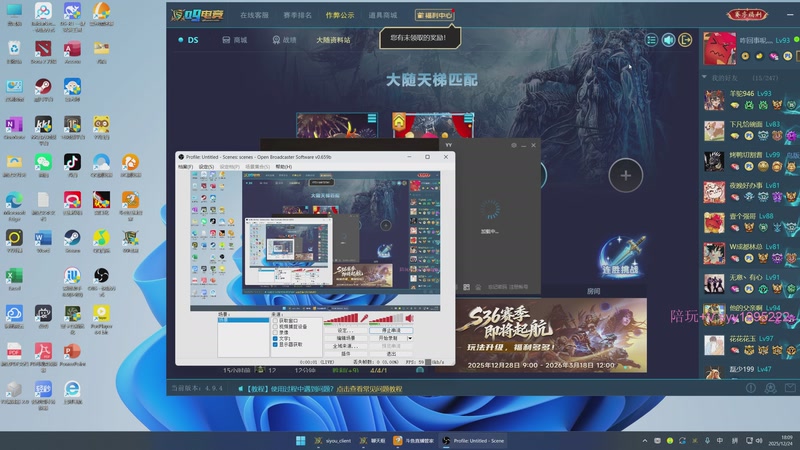Screen dimensions: 800x450
Task: Open the 设定(S) menu in OBS
Action: coord(206,167)
